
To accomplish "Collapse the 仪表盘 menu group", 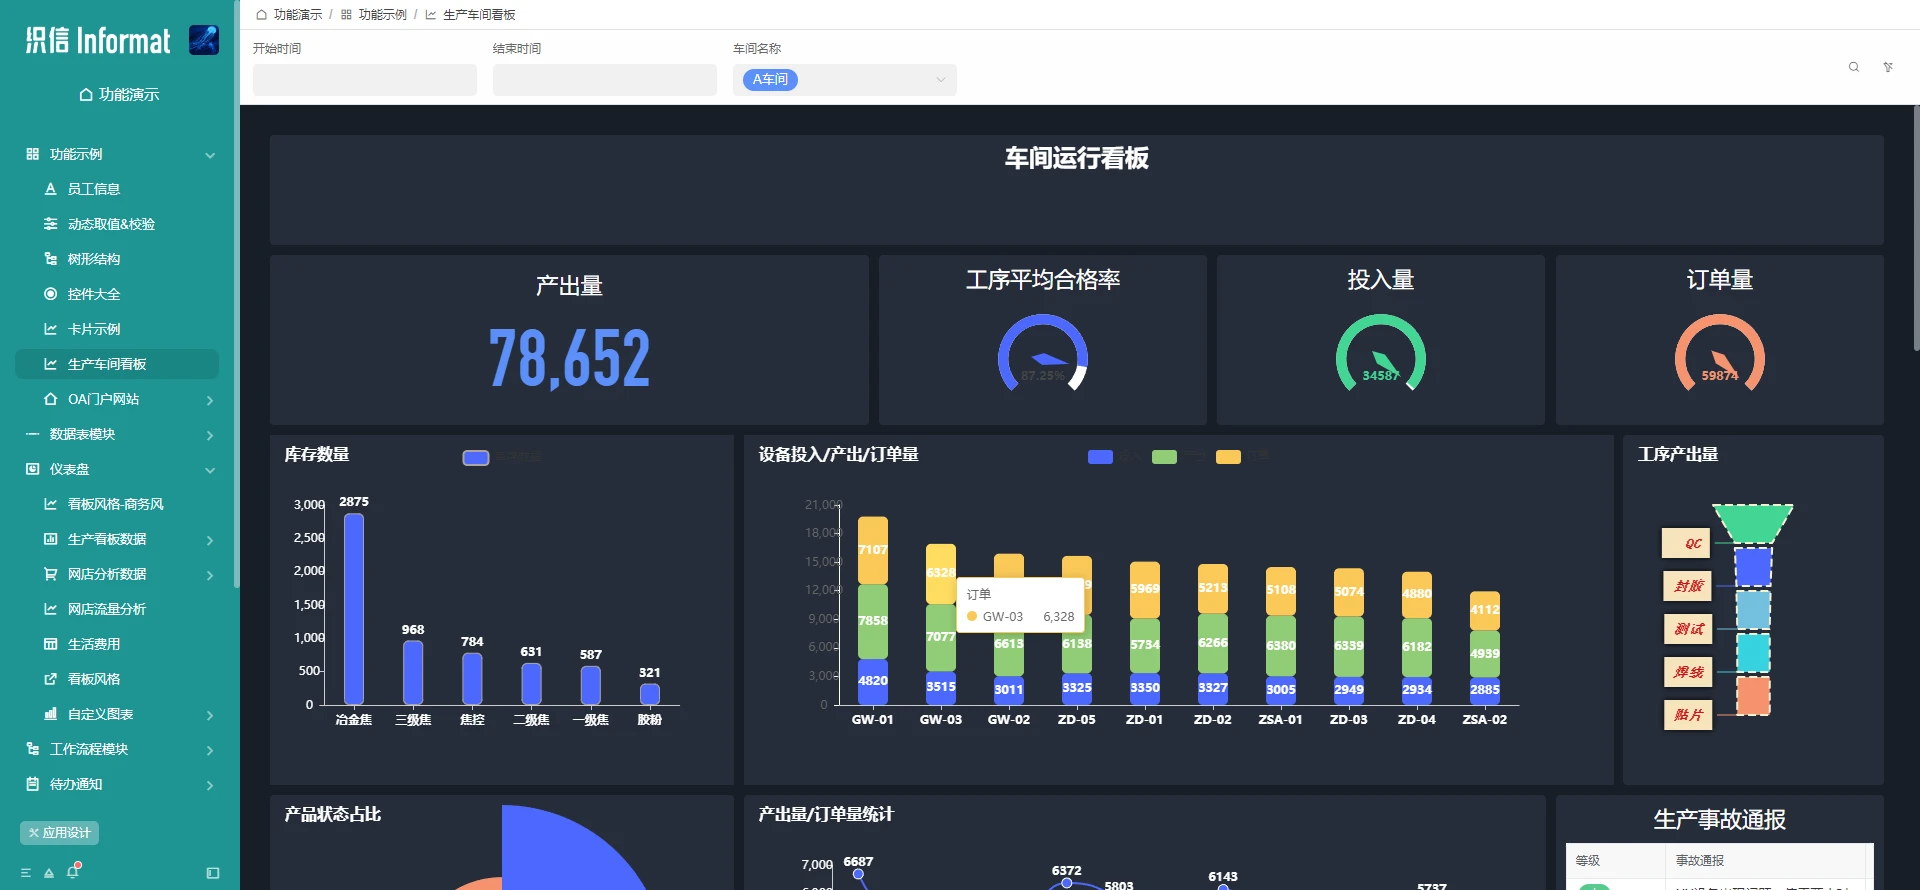I will (x=210, y=470).
